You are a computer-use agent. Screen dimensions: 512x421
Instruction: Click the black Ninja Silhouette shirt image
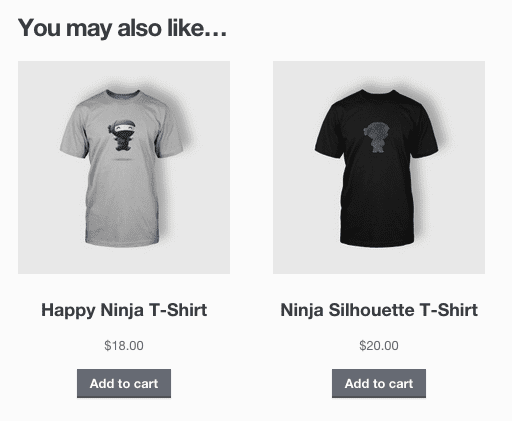tap(379, 167)
